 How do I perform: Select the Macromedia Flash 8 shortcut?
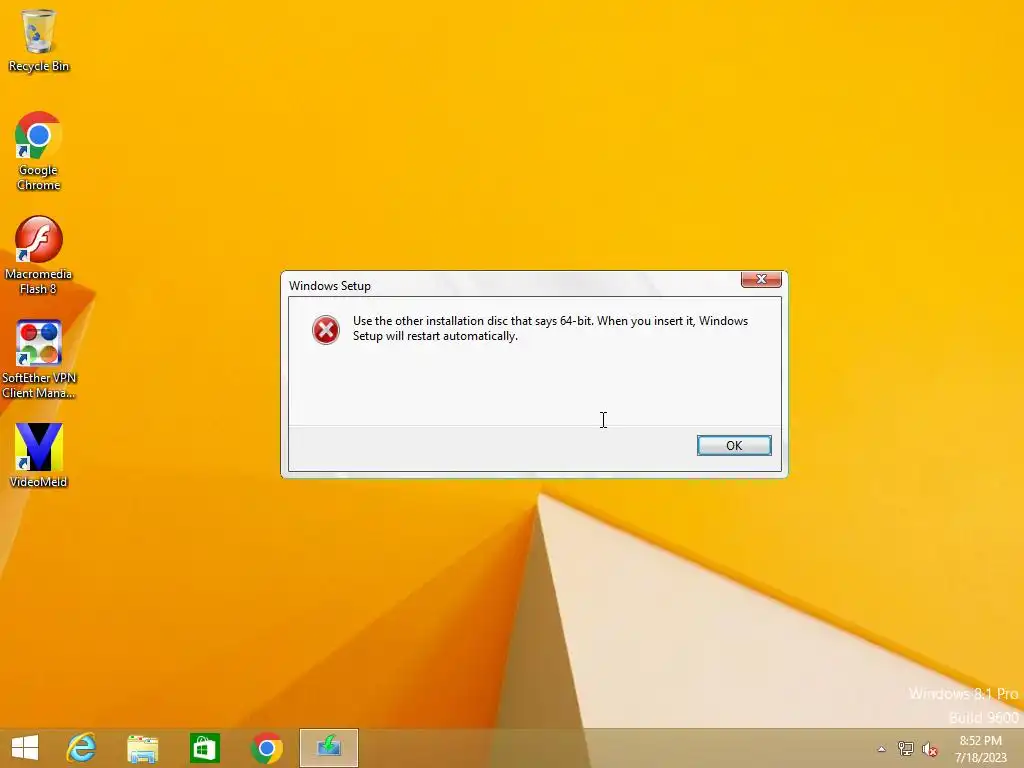tap(39, 255)
